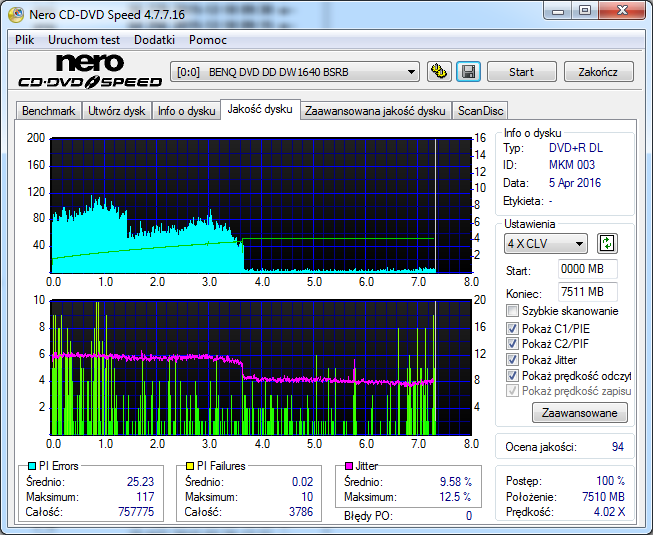Click the Koniec field 7511 MB
The height and width of the screenshot is (535, 653).
click(x=588, y=292)
